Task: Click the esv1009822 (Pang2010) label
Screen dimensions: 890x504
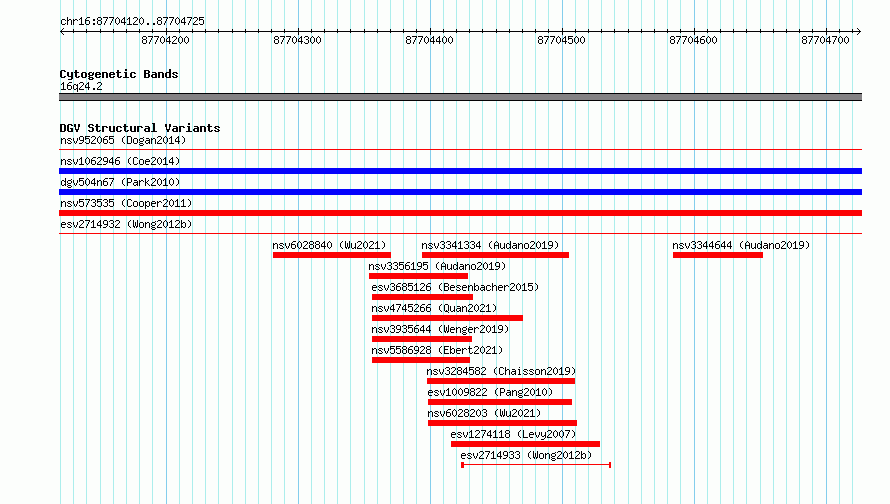Action: pyautogui.click(x=490, y=392)
